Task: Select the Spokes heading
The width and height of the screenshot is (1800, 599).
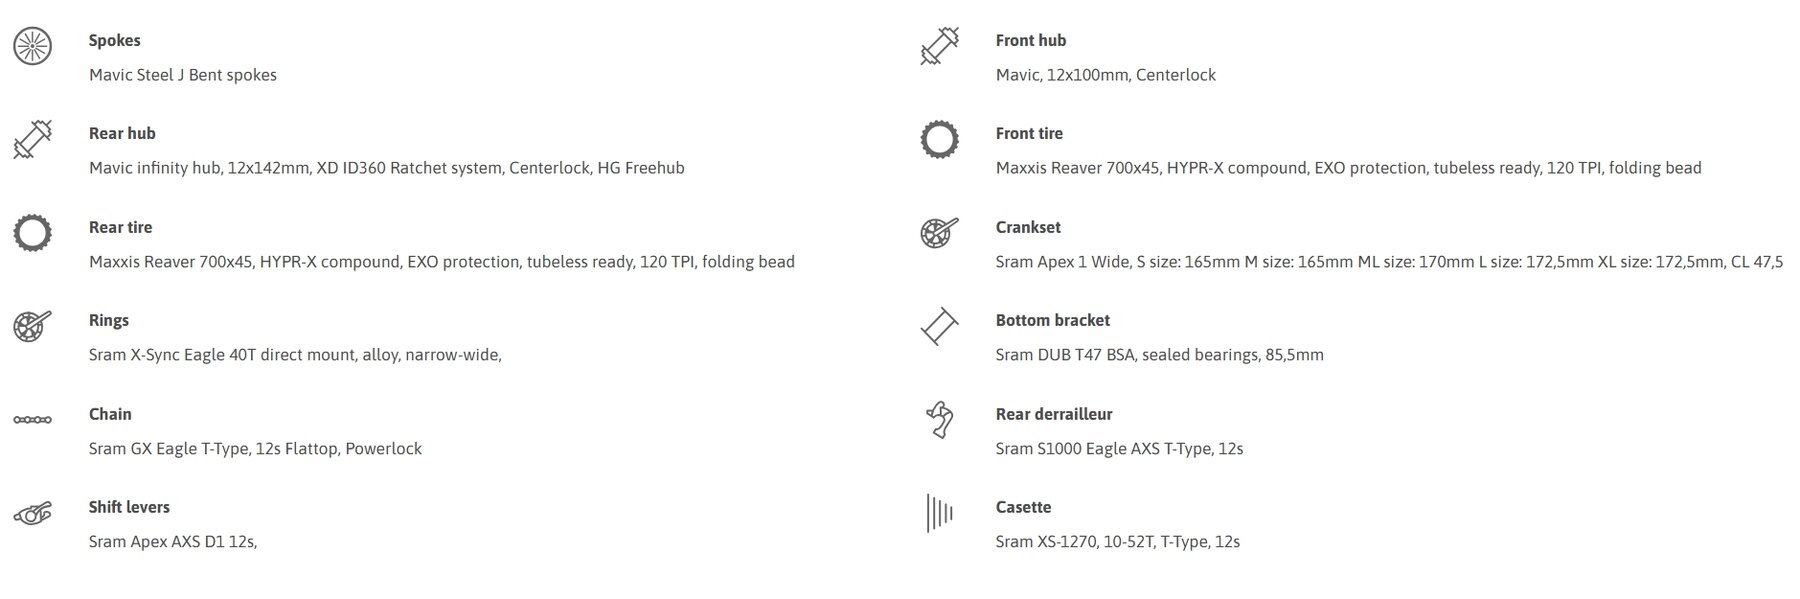Action: tap(114, 41)
